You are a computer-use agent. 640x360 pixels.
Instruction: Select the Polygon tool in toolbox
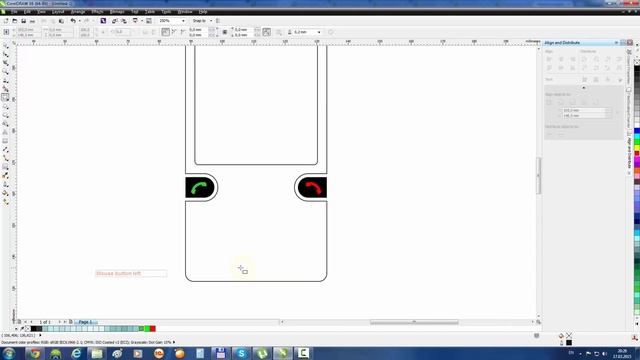coord(5,115)
